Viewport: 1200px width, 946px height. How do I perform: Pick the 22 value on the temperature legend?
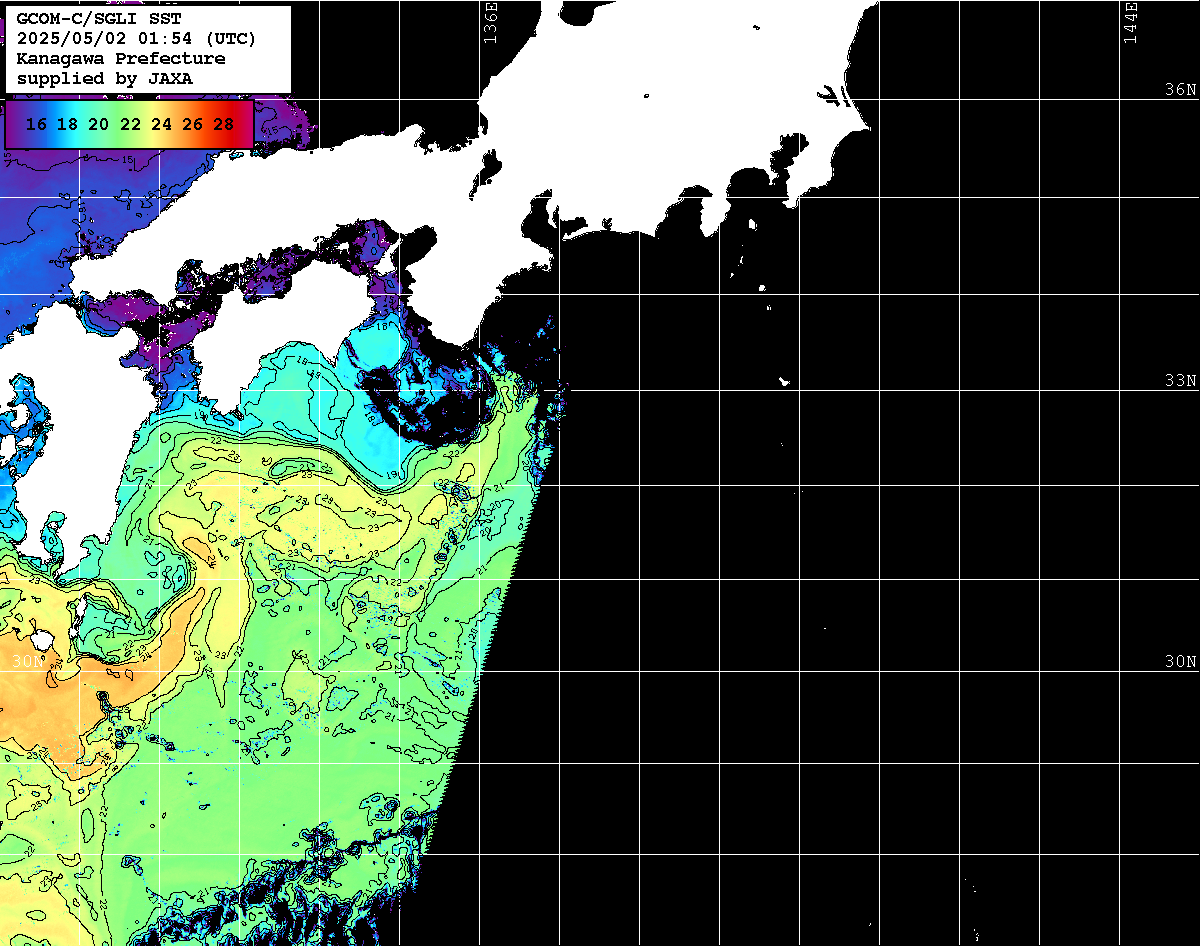point(130,125)
